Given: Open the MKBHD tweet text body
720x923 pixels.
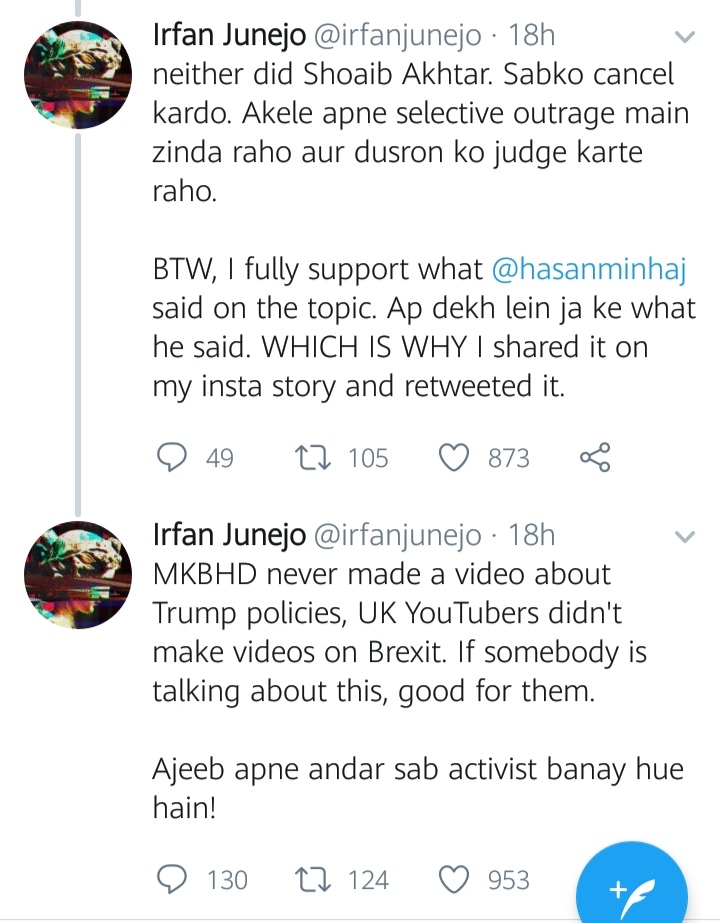Looking at the screenshot, I should click(x=418, y=690).
